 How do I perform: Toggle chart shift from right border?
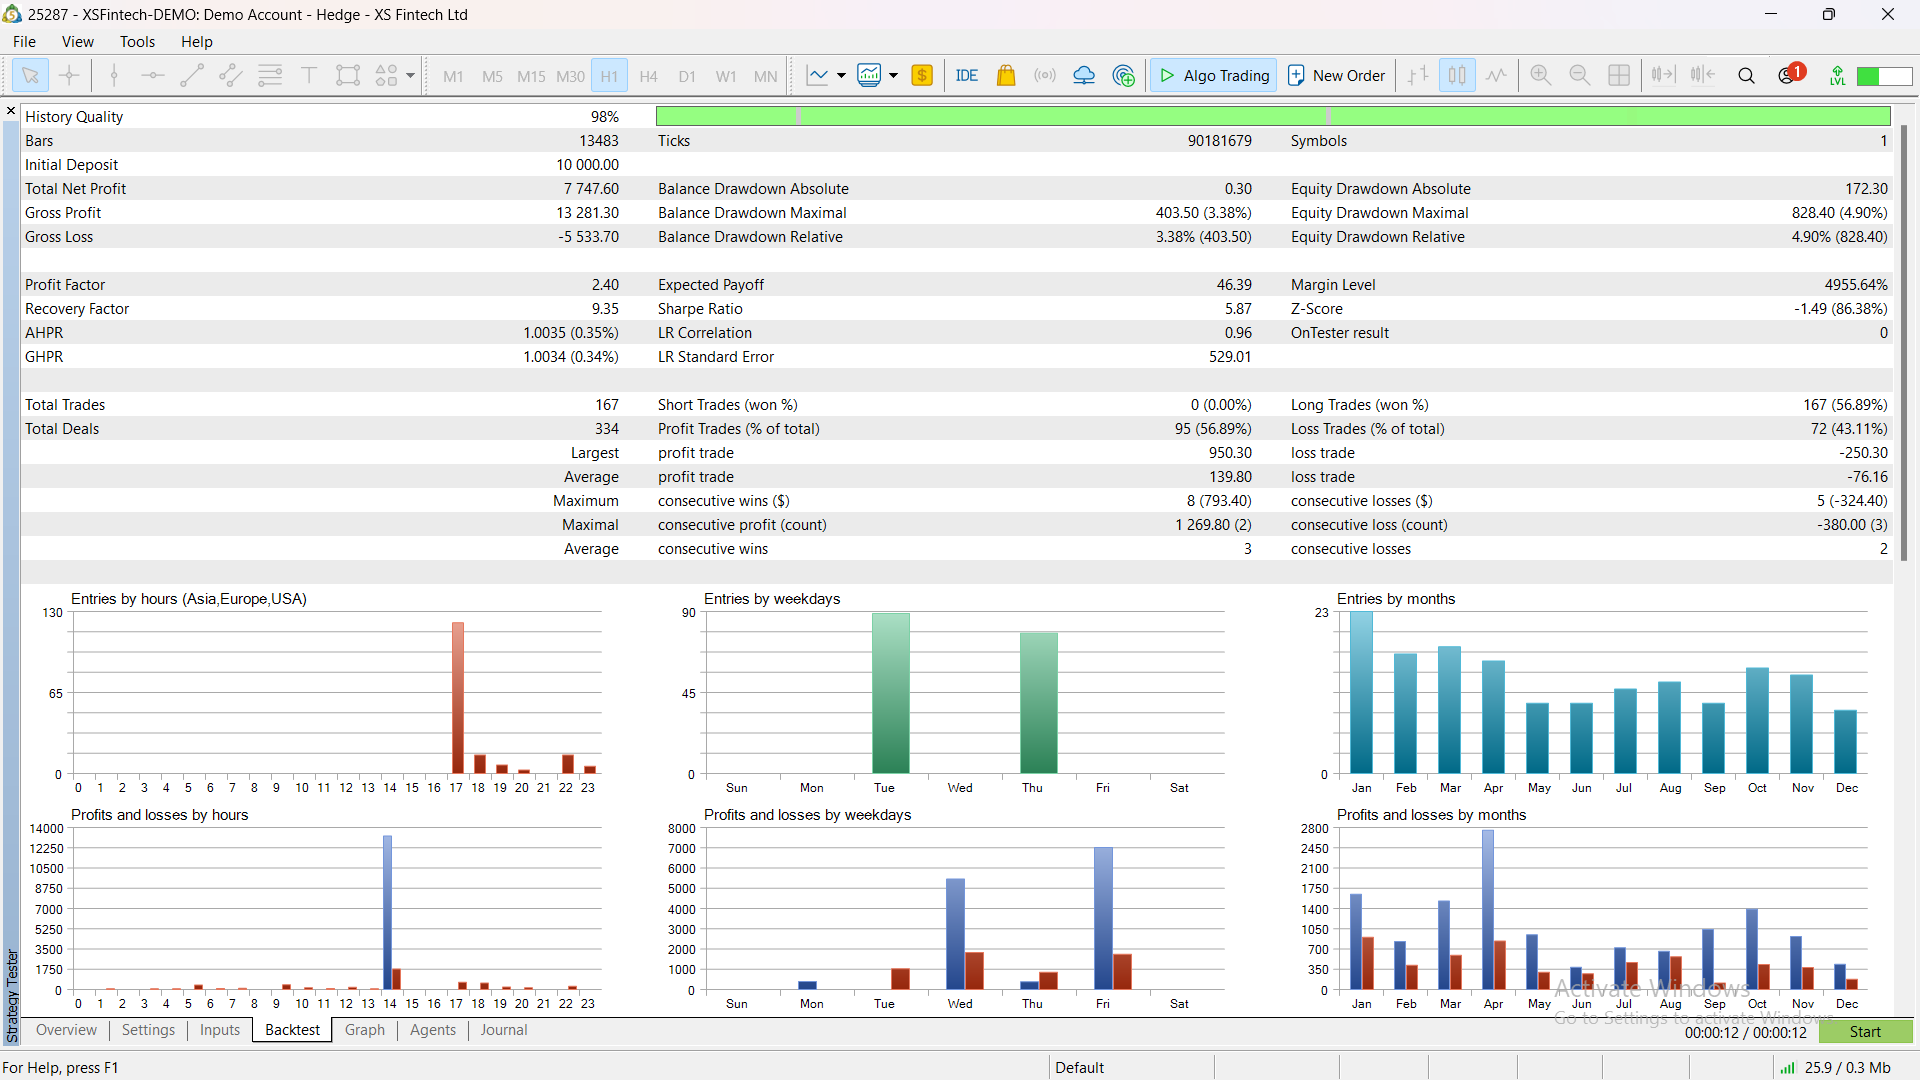(1702, 75)
